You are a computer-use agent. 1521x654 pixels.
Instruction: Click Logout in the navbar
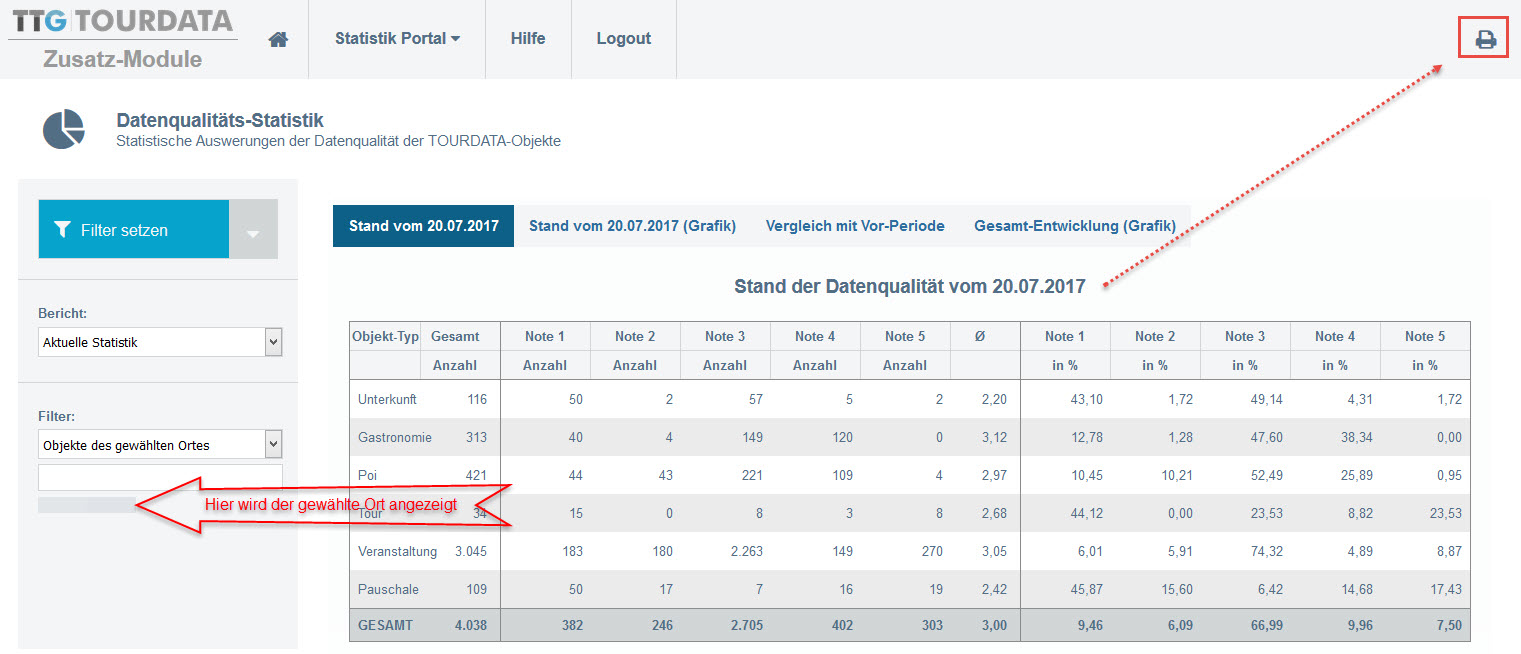pyautogui.click(x=624, y=39)
